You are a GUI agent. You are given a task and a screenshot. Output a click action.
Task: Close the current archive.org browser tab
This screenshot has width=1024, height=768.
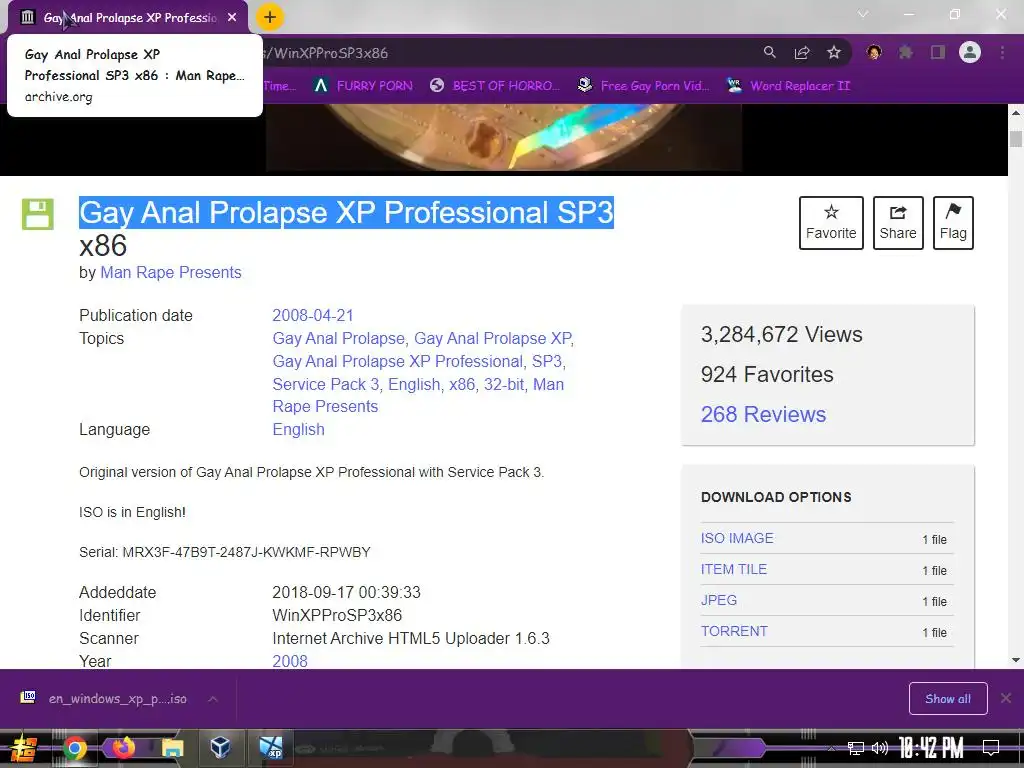click(x=232, y=18)
